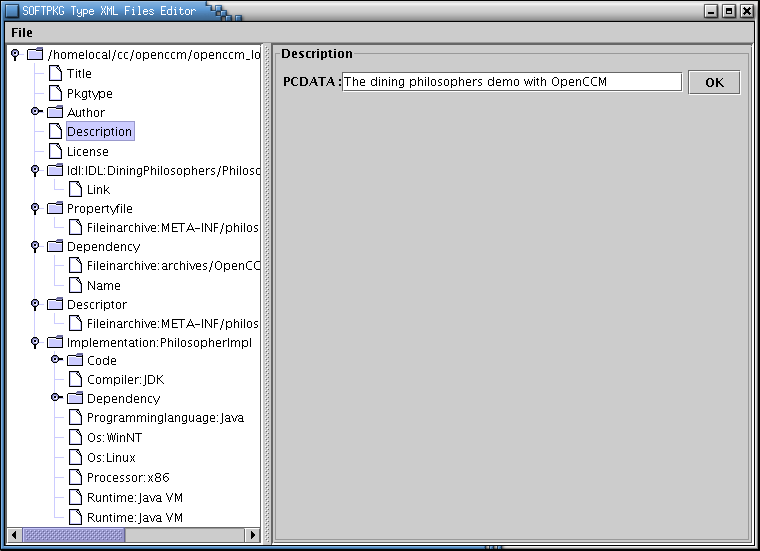This screenshot has width=760, height=551.
Task: Click the Title document icon
Action: point(56,74)
